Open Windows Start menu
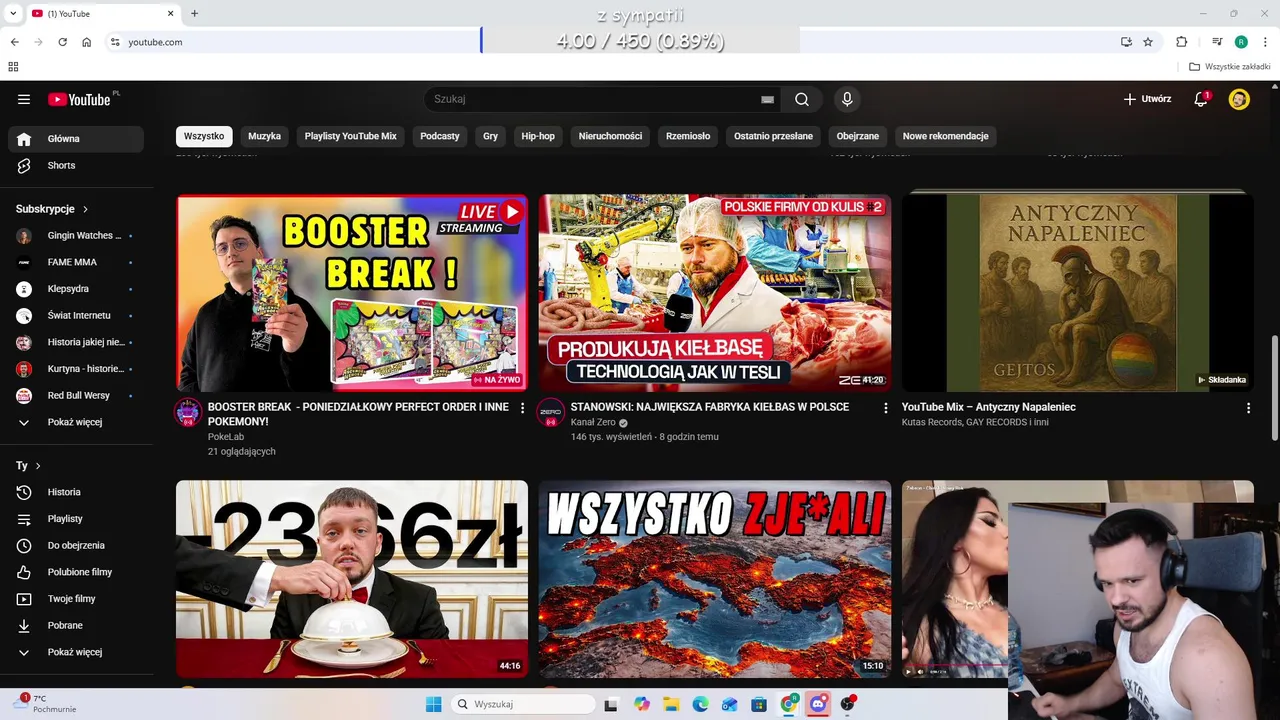 [x=433, y=704]
